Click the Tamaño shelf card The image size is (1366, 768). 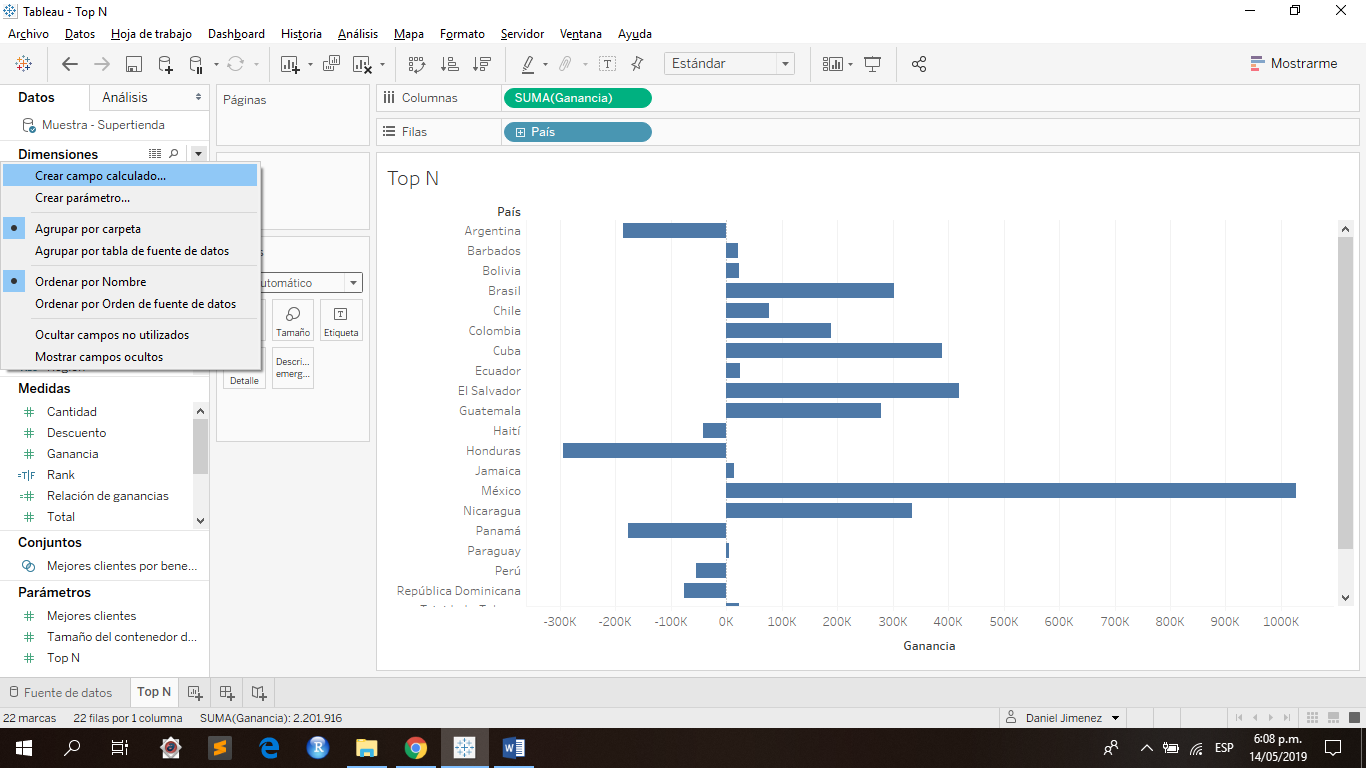pos(292,319)
